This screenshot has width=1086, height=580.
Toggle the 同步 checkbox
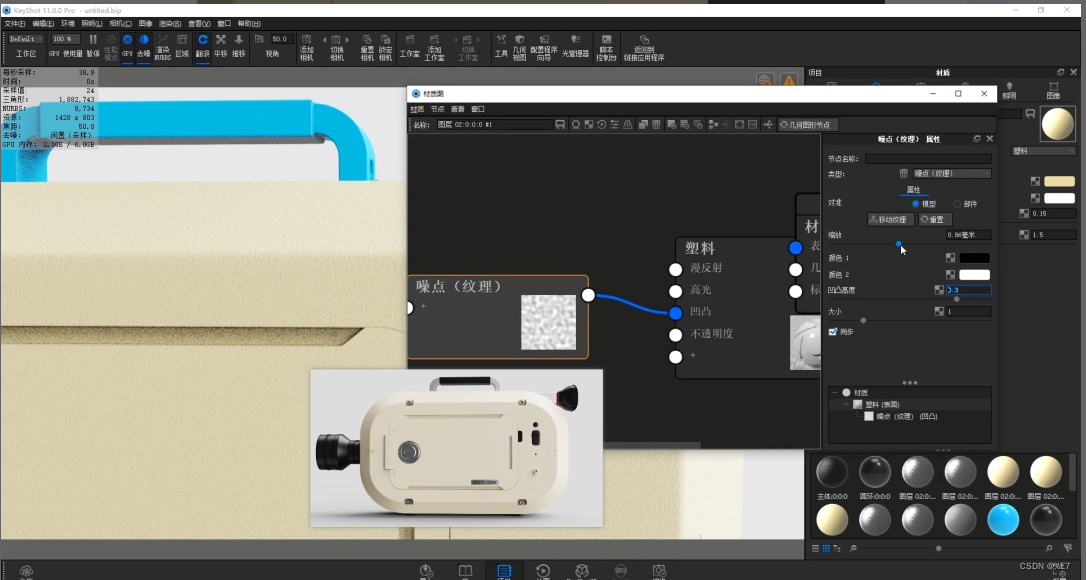click(x=833, y=331)
